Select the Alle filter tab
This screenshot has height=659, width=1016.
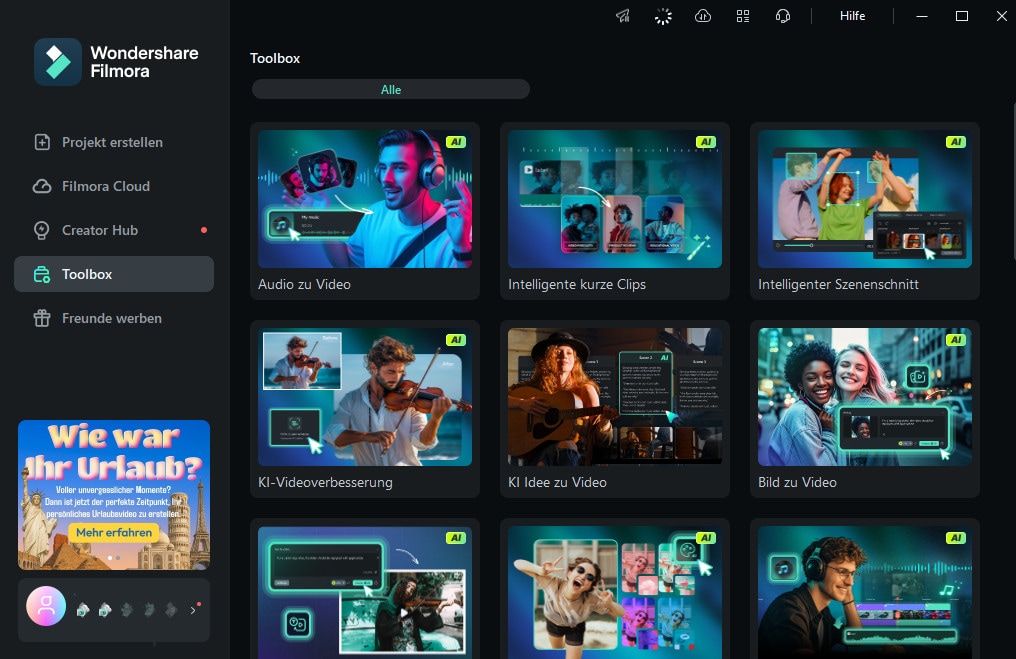391,89
